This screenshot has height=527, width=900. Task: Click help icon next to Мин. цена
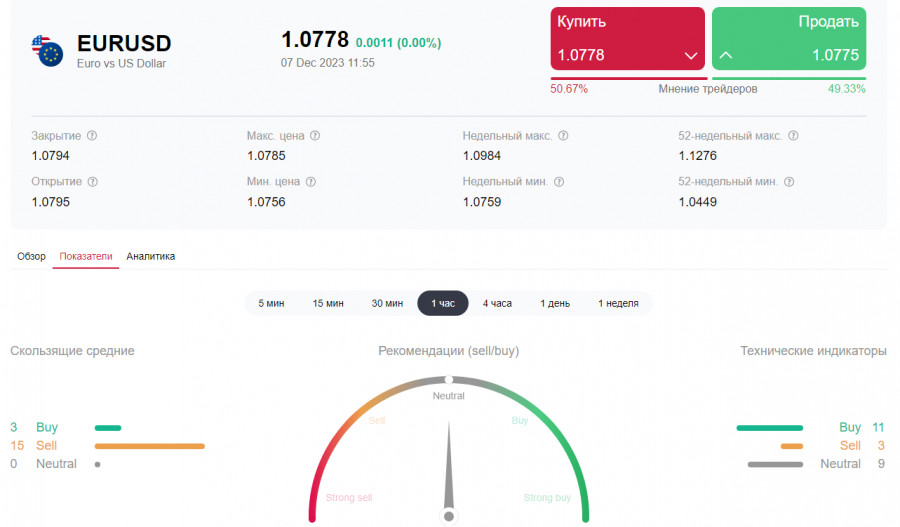click(x=311, y=181)
